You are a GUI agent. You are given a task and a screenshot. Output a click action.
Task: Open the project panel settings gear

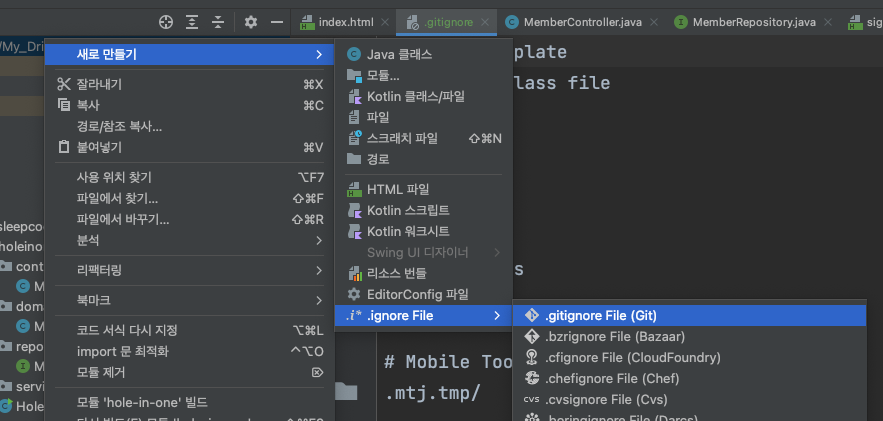click(251, 22)
